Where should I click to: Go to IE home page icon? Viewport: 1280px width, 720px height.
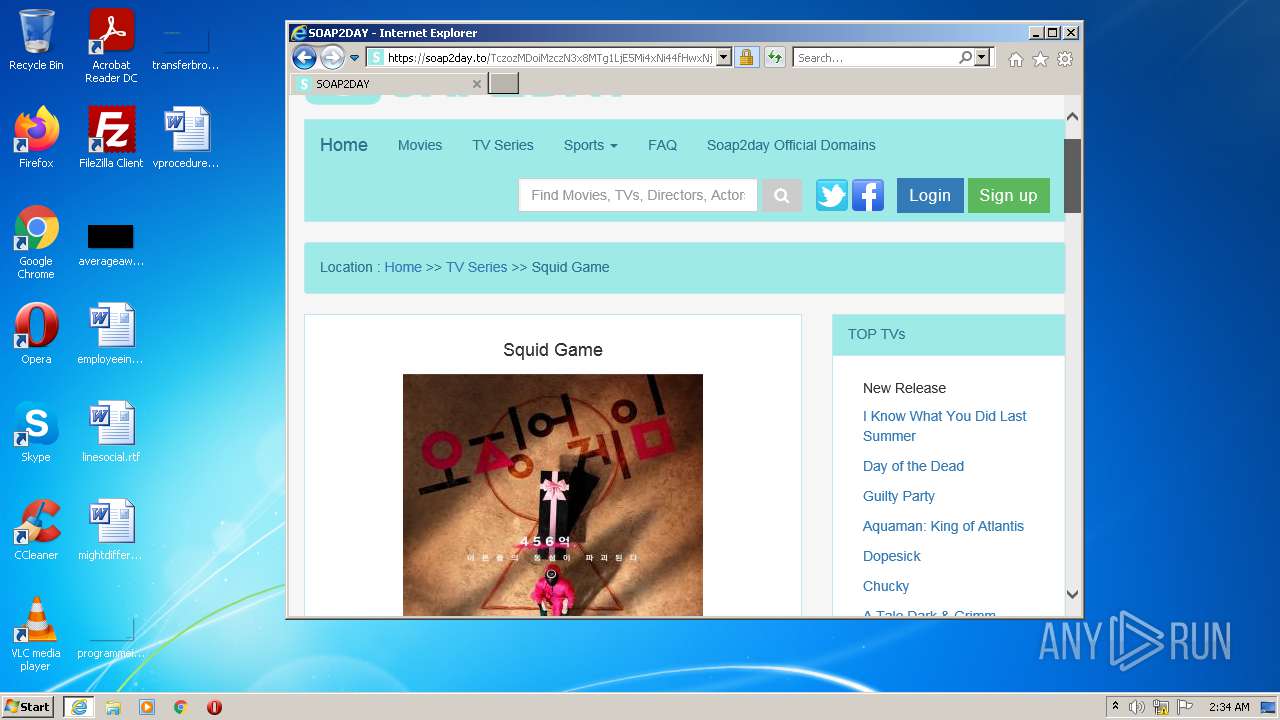(1016, 59)
